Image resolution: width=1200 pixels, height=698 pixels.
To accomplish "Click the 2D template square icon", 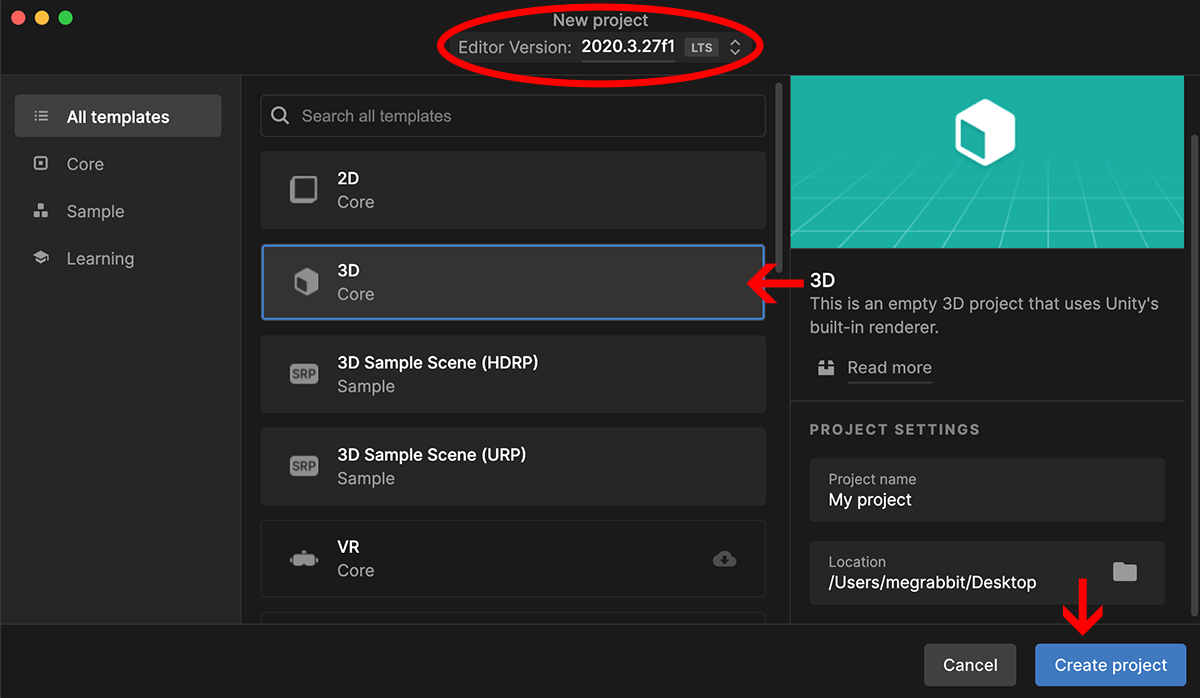I will pyautogui.click(x=303, y=190).
